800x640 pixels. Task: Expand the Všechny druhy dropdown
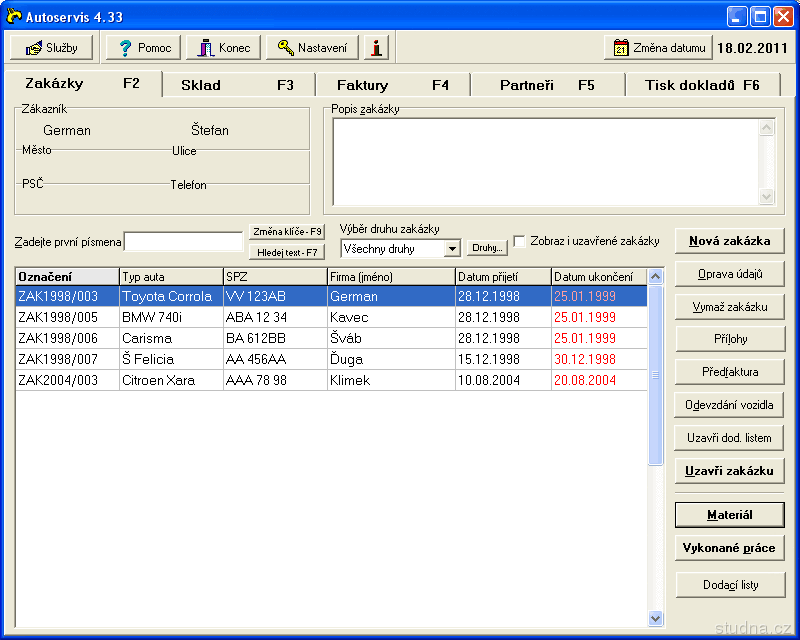[452, 248]
